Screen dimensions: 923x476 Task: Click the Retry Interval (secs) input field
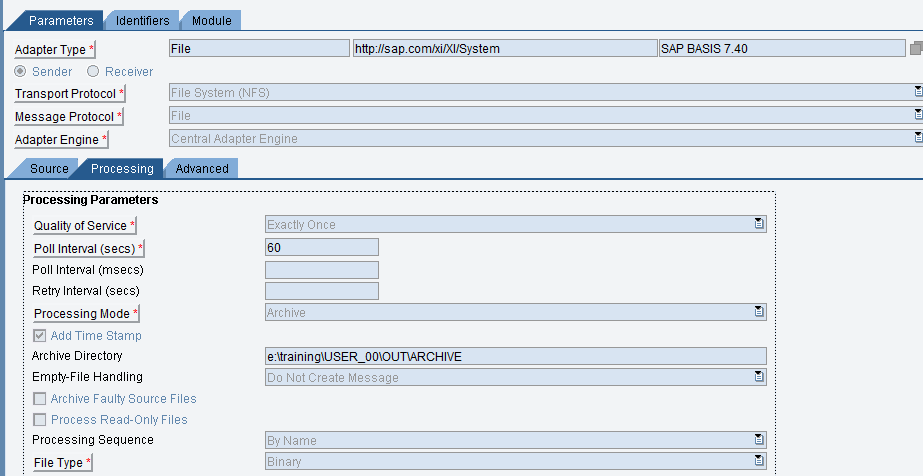[322, 291]
